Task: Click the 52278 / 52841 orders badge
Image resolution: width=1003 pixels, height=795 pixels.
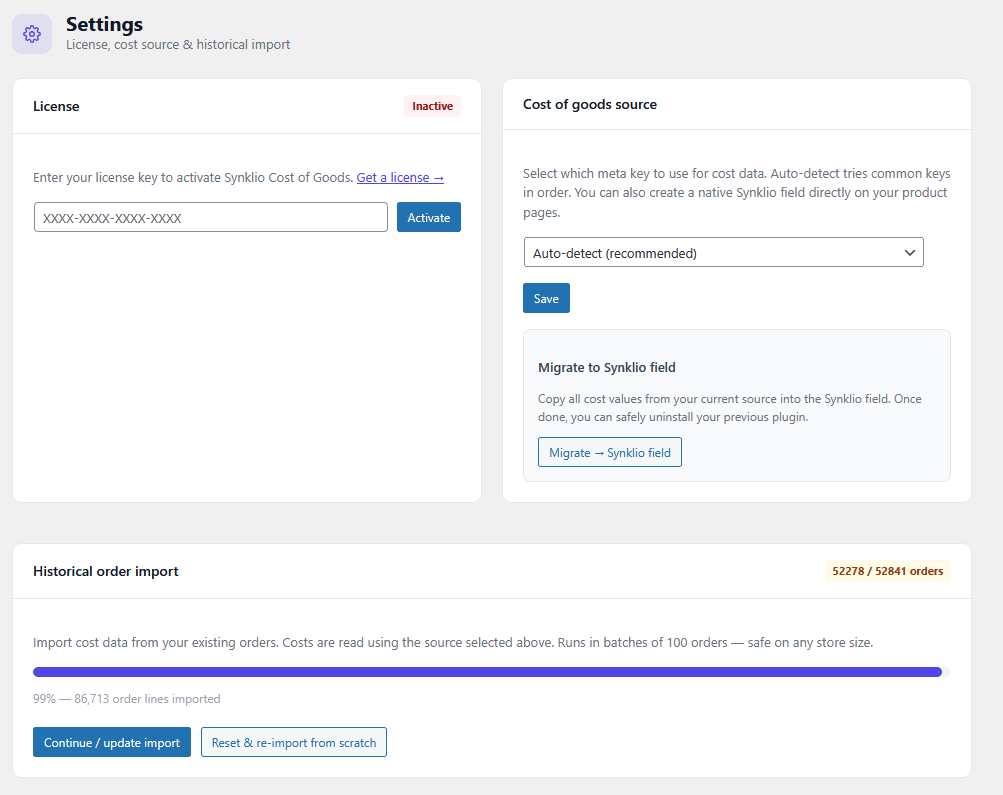Action: [x=887, y=572]
